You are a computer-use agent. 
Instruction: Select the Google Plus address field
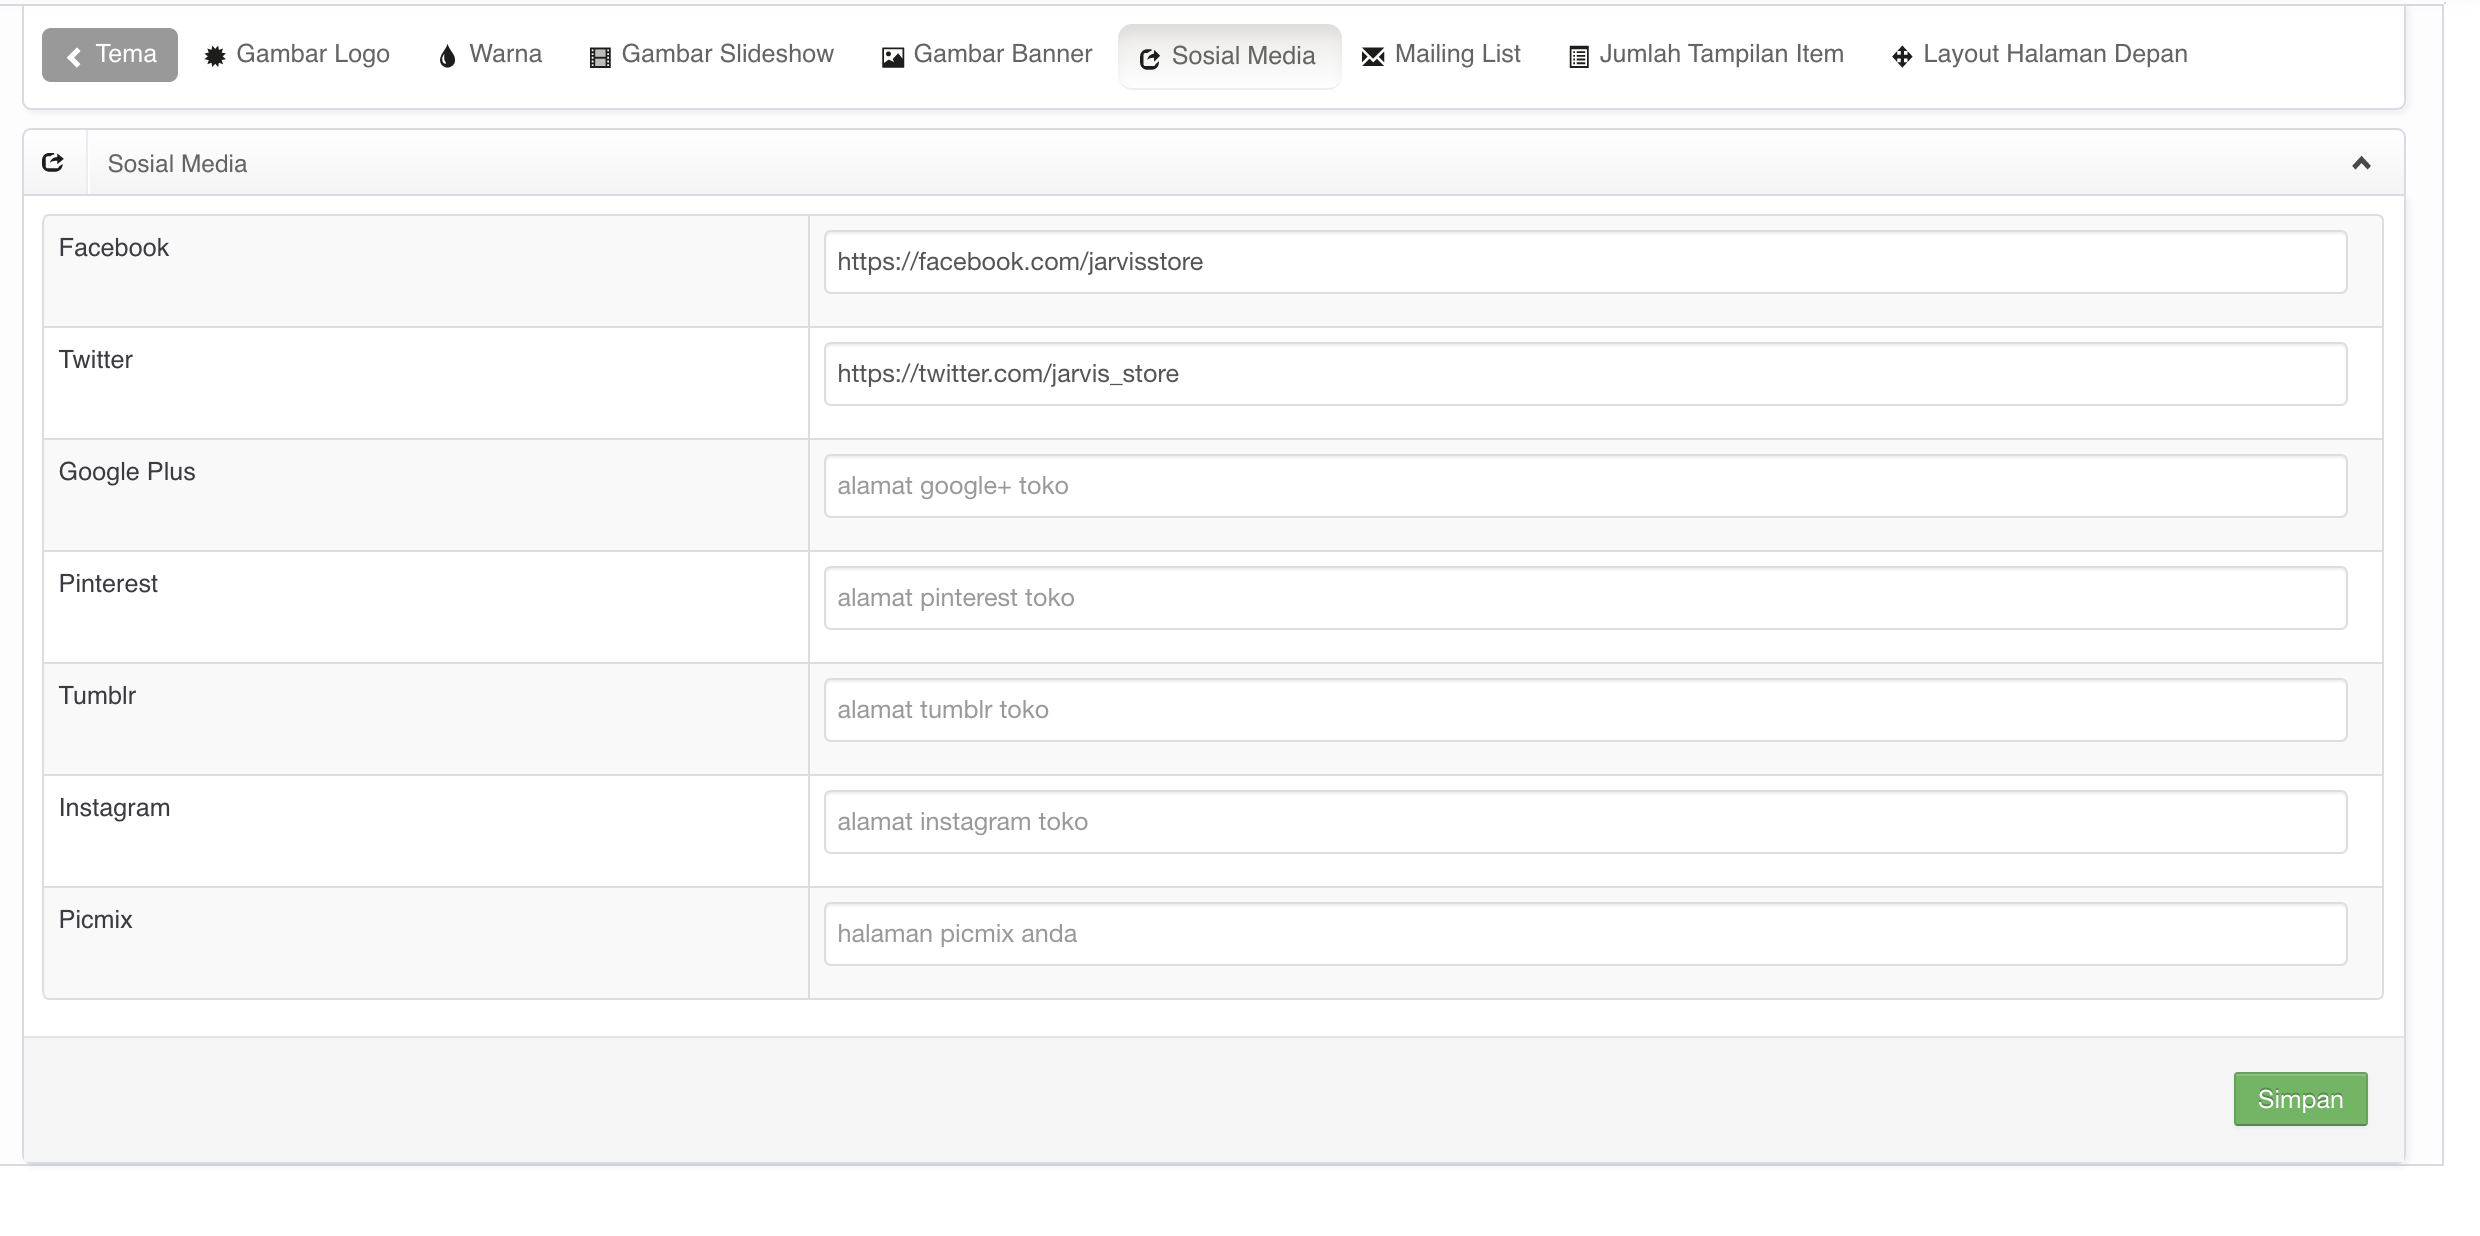(1585, 486)
